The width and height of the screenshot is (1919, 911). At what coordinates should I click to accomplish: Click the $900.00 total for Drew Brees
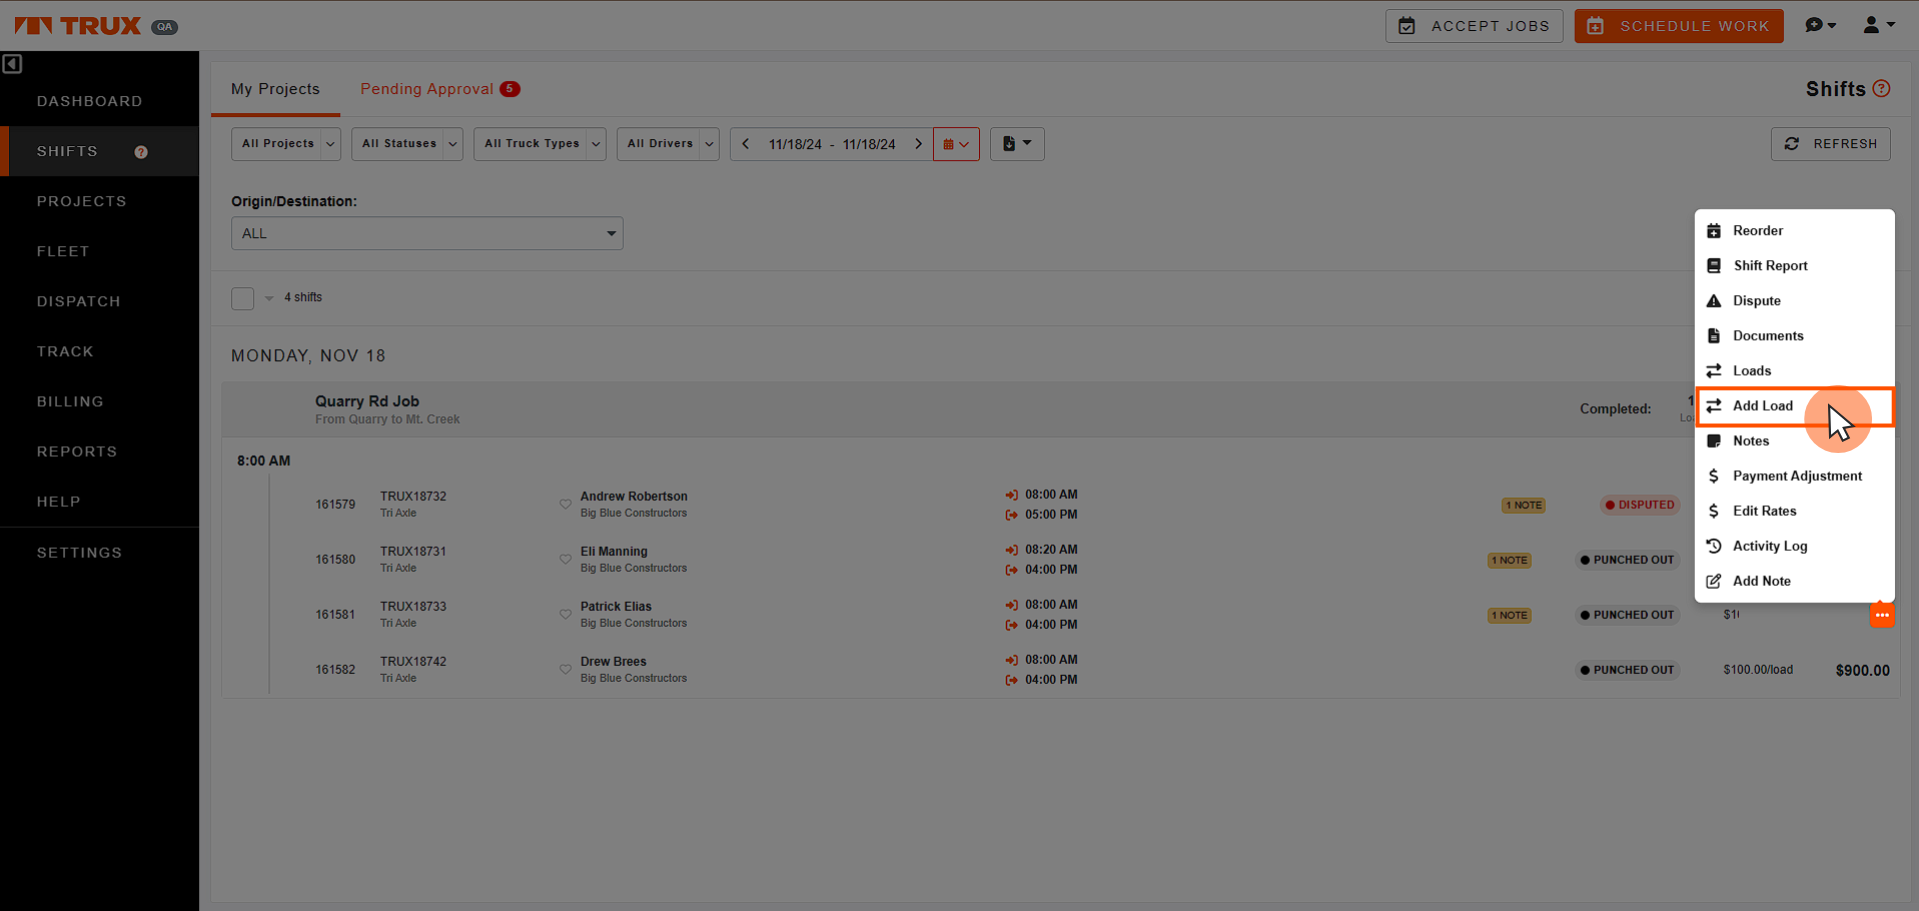coord(1862,670)
